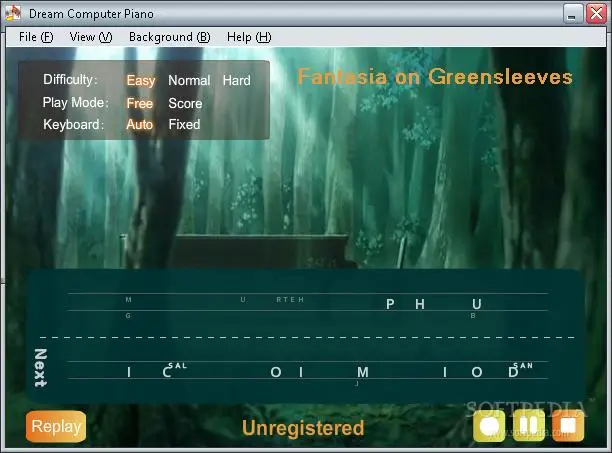Click the H note beside P

(x=420, y=304)
